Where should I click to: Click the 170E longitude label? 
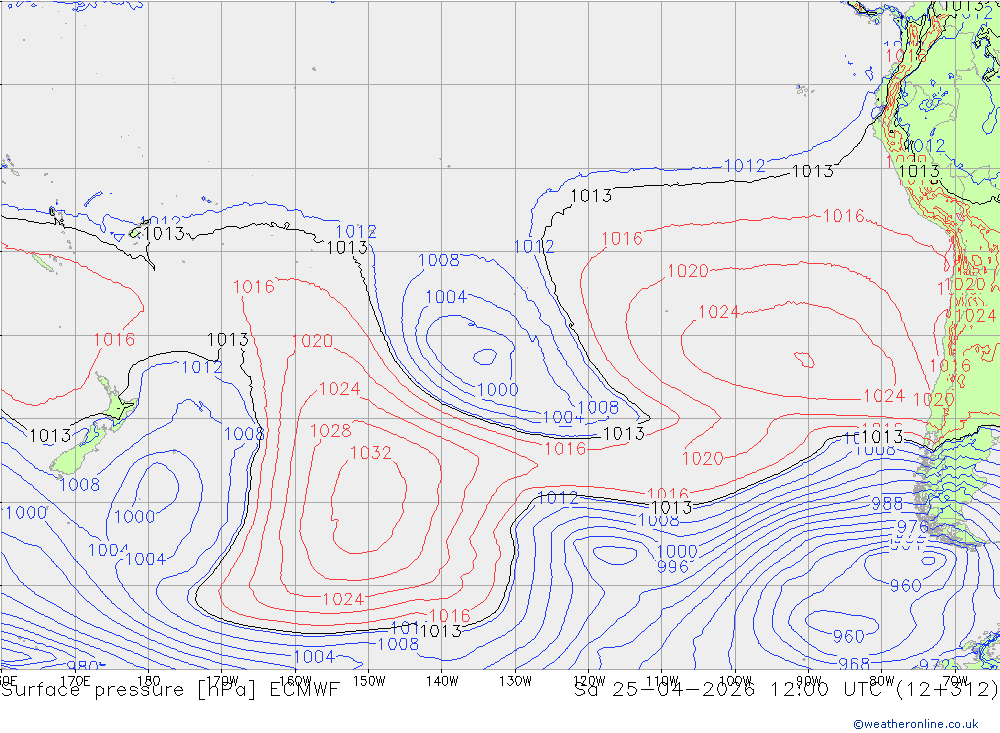75,681
